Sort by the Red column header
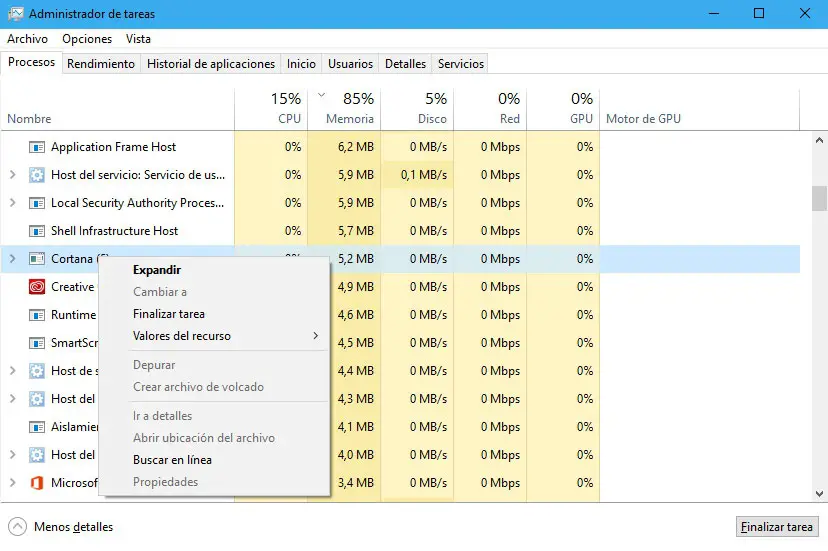 pos(490,109)
